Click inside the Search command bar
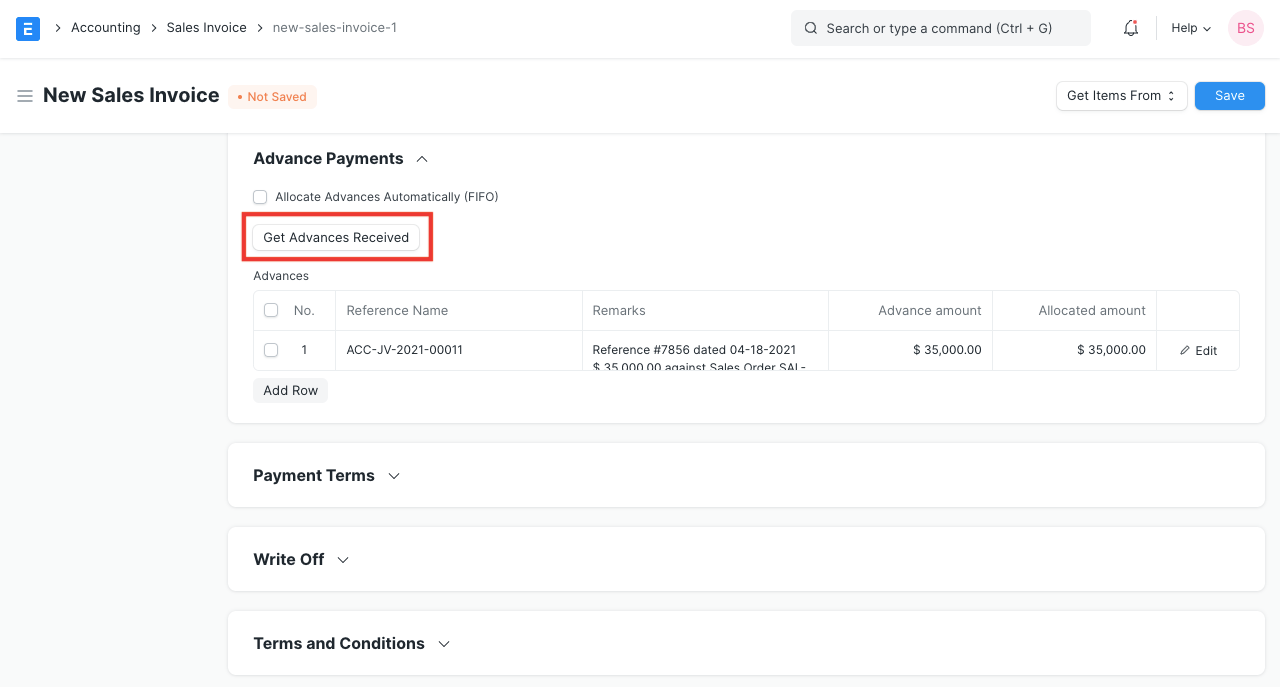Viewport: 1280px width, 687px height. pyautogui.click(x=940, y=28)
